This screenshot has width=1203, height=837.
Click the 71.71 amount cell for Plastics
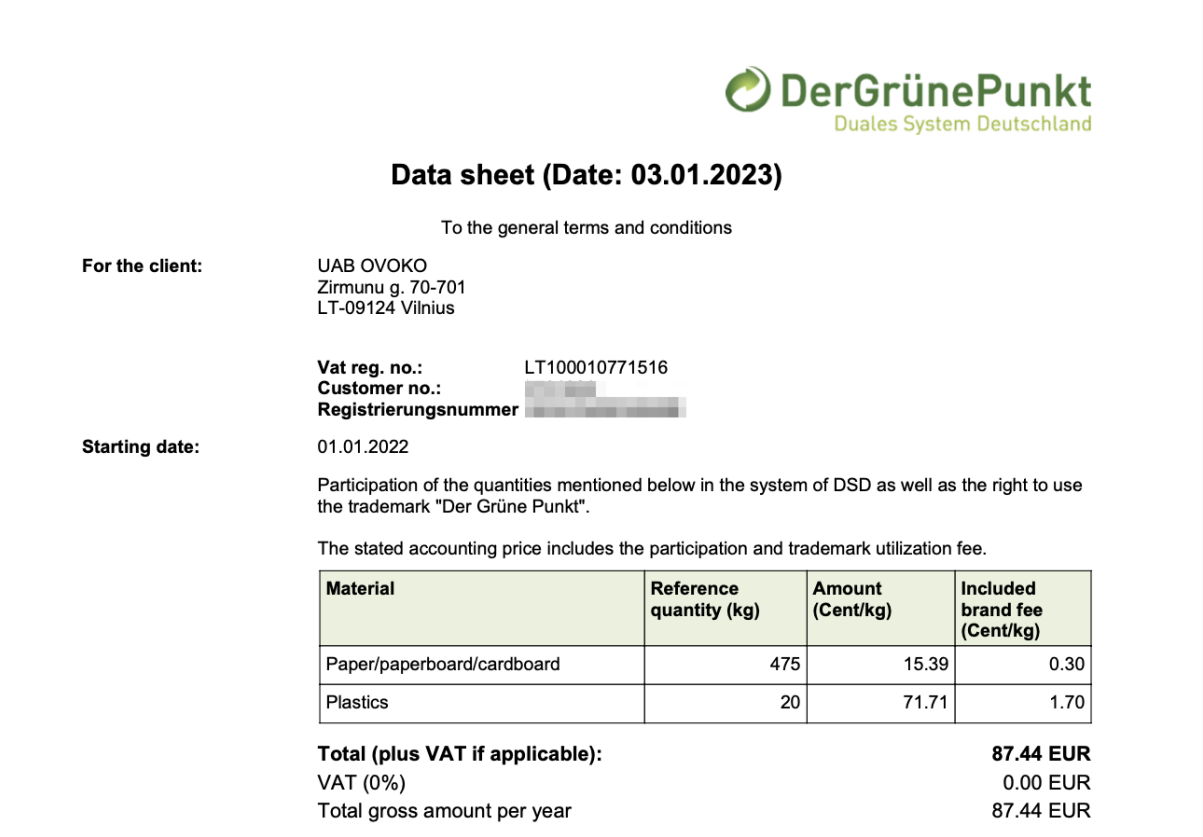click(924, 703)
